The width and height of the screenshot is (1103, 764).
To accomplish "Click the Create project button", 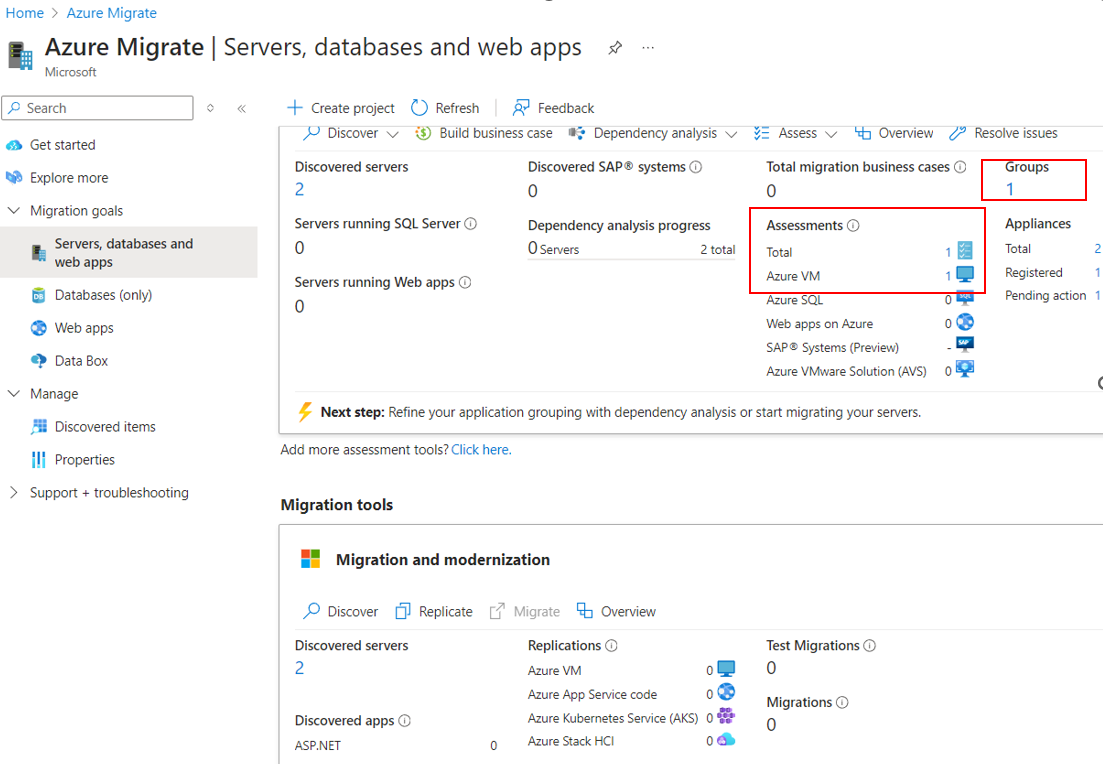I will tap(340, 107).
